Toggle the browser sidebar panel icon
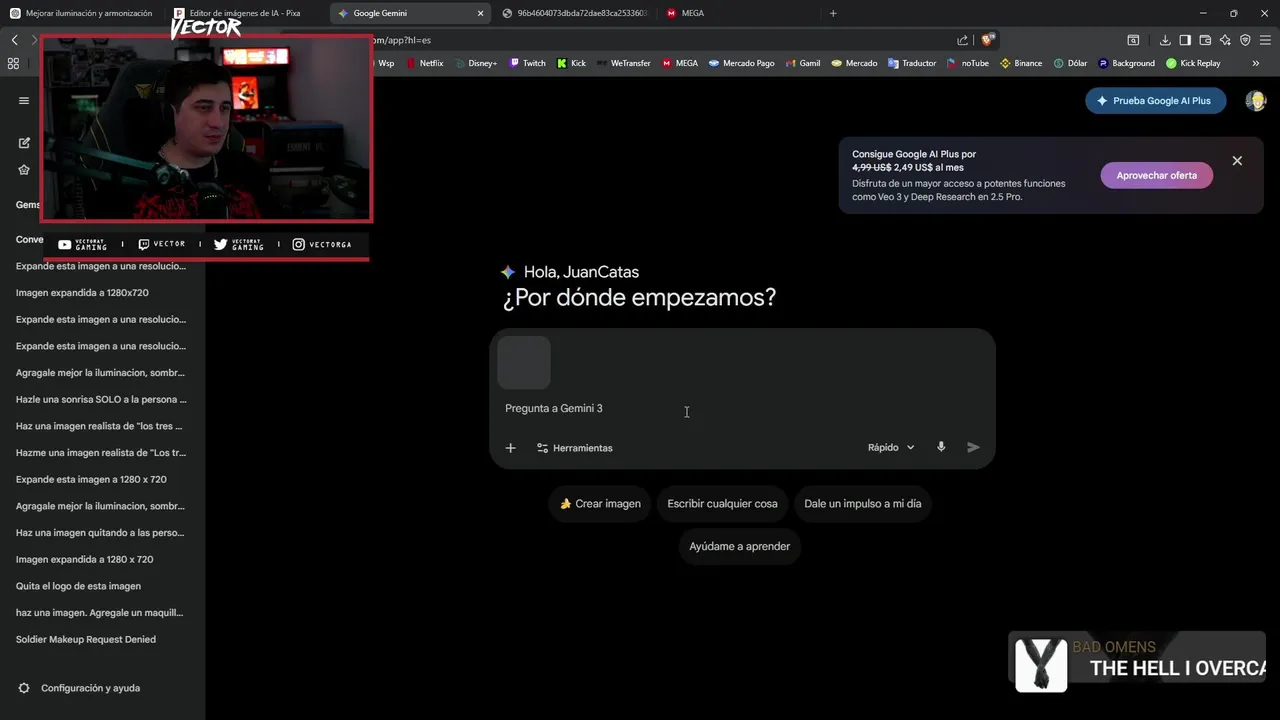The width and height of the screenshot is (1280, 720). (x=1185, y=40)
